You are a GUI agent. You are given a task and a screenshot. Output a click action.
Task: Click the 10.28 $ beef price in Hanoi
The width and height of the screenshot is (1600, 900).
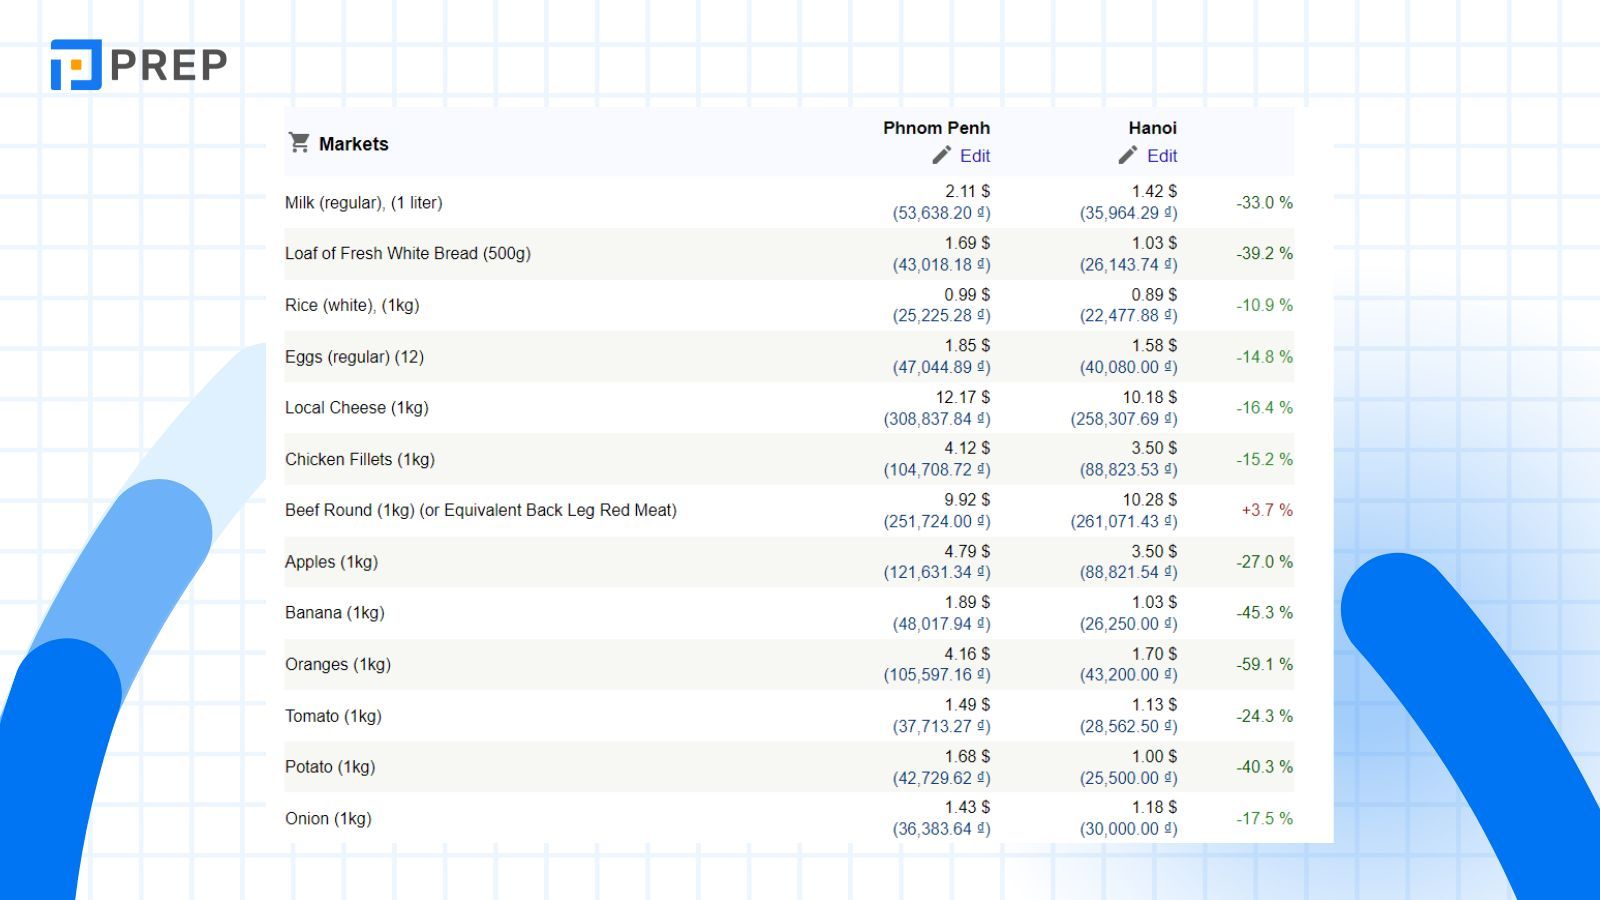1150,500
